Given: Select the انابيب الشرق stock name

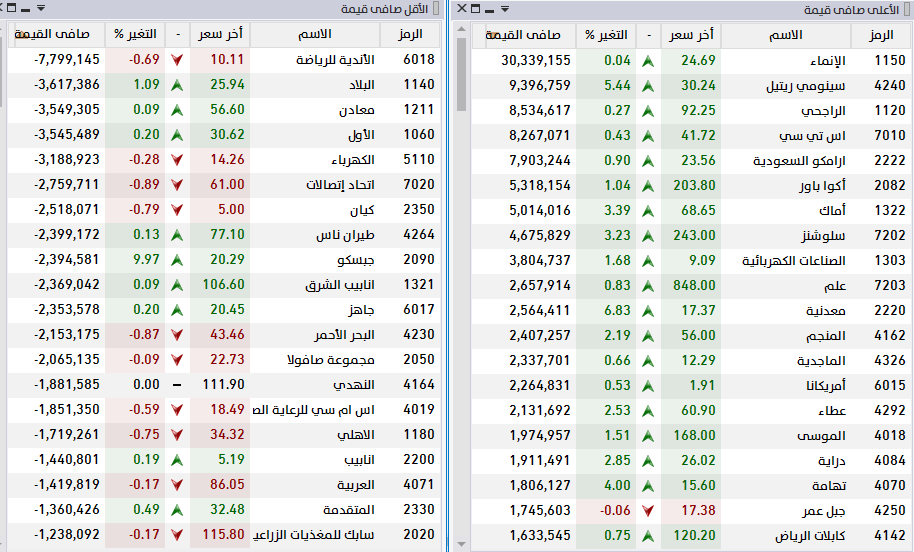Looking at the screenshot, I should pos(340,285).
